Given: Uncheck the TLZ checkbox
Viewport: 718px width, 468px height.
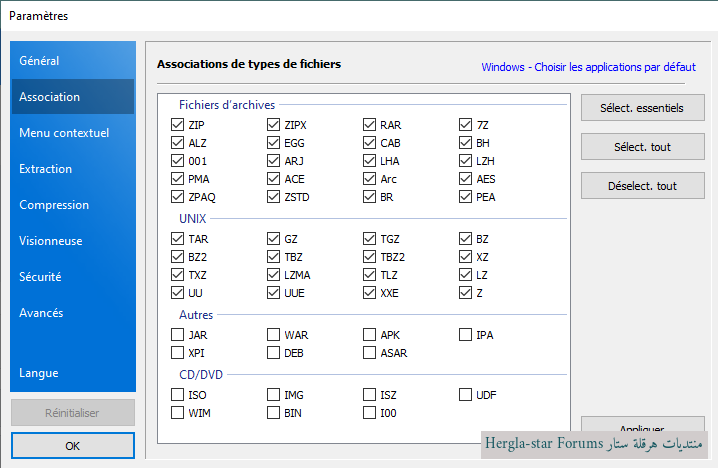Looking at the screenshot, I should 370,275.
